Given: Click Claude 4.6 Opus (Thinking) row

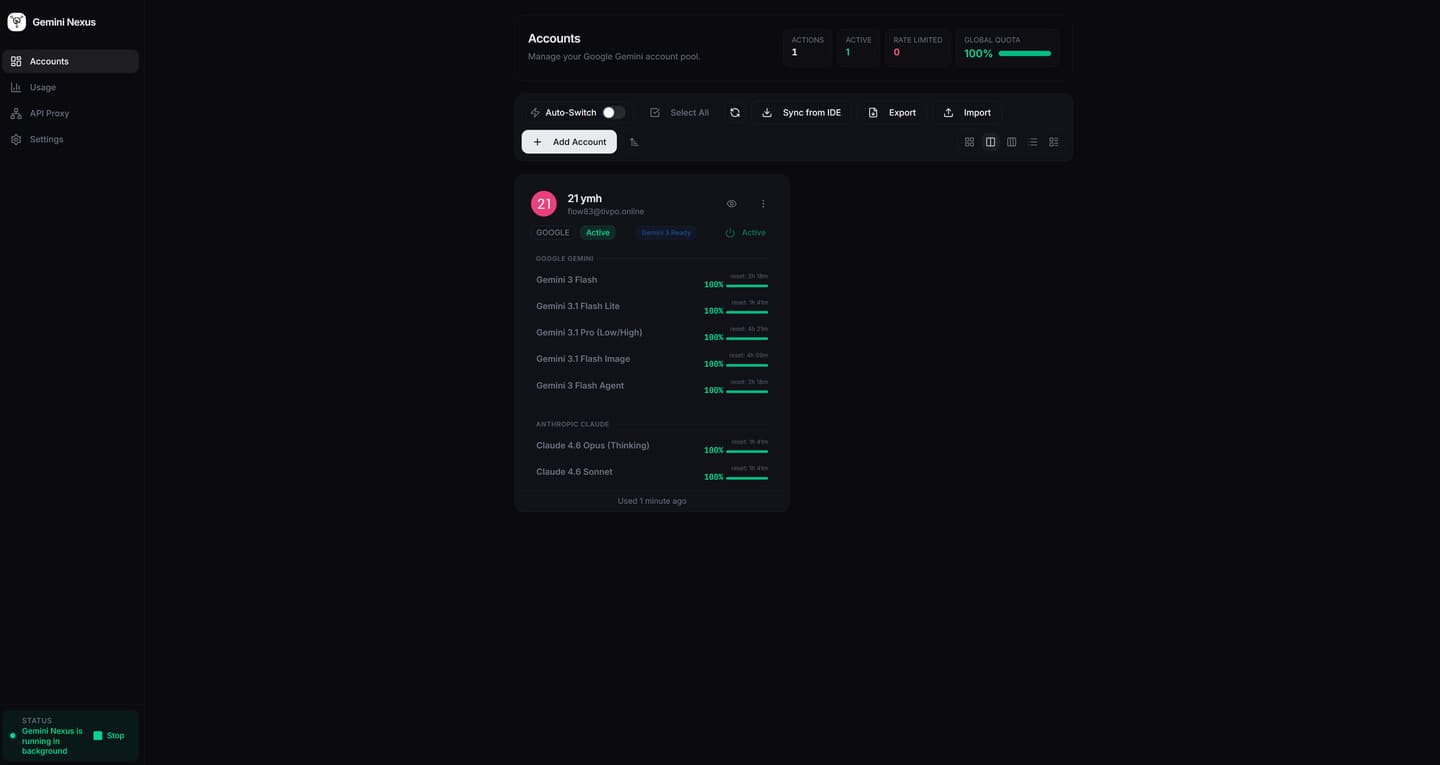Looking at the screenshot, I should [x=652, y=445].
